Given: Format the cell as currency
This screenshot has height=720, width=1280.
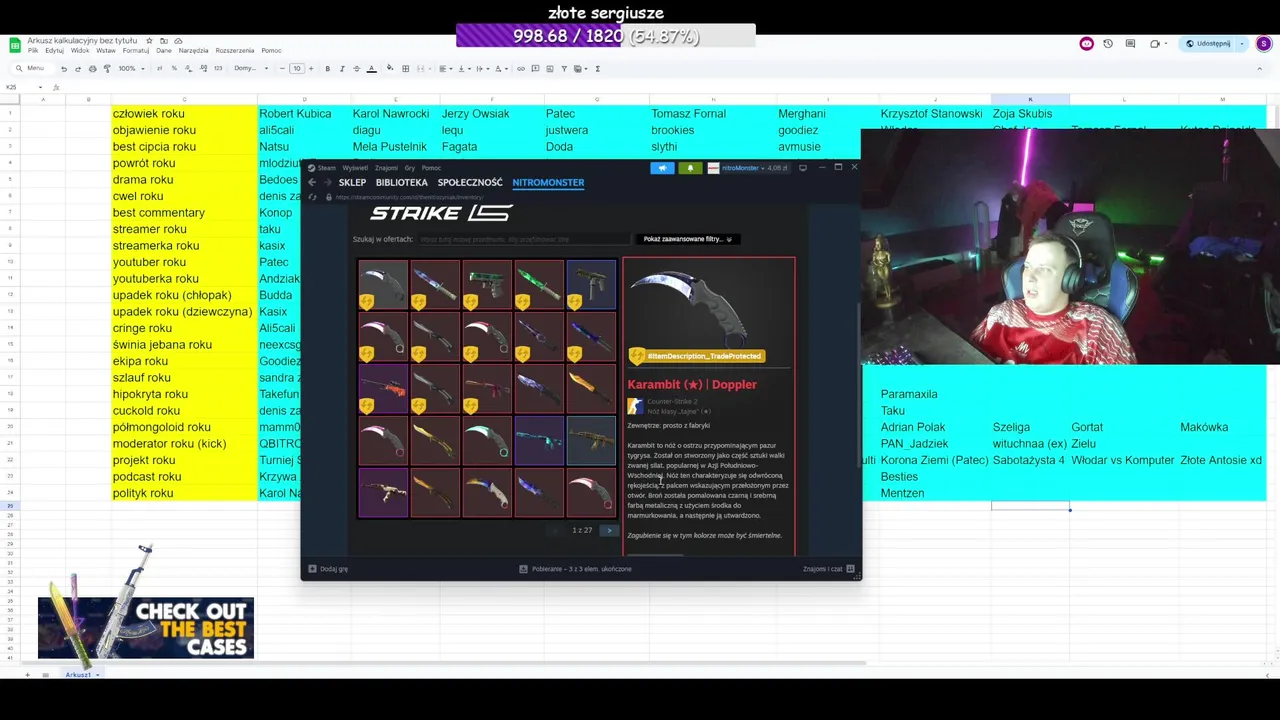Looking at the screenshot, I should click(x=160, y=68).
